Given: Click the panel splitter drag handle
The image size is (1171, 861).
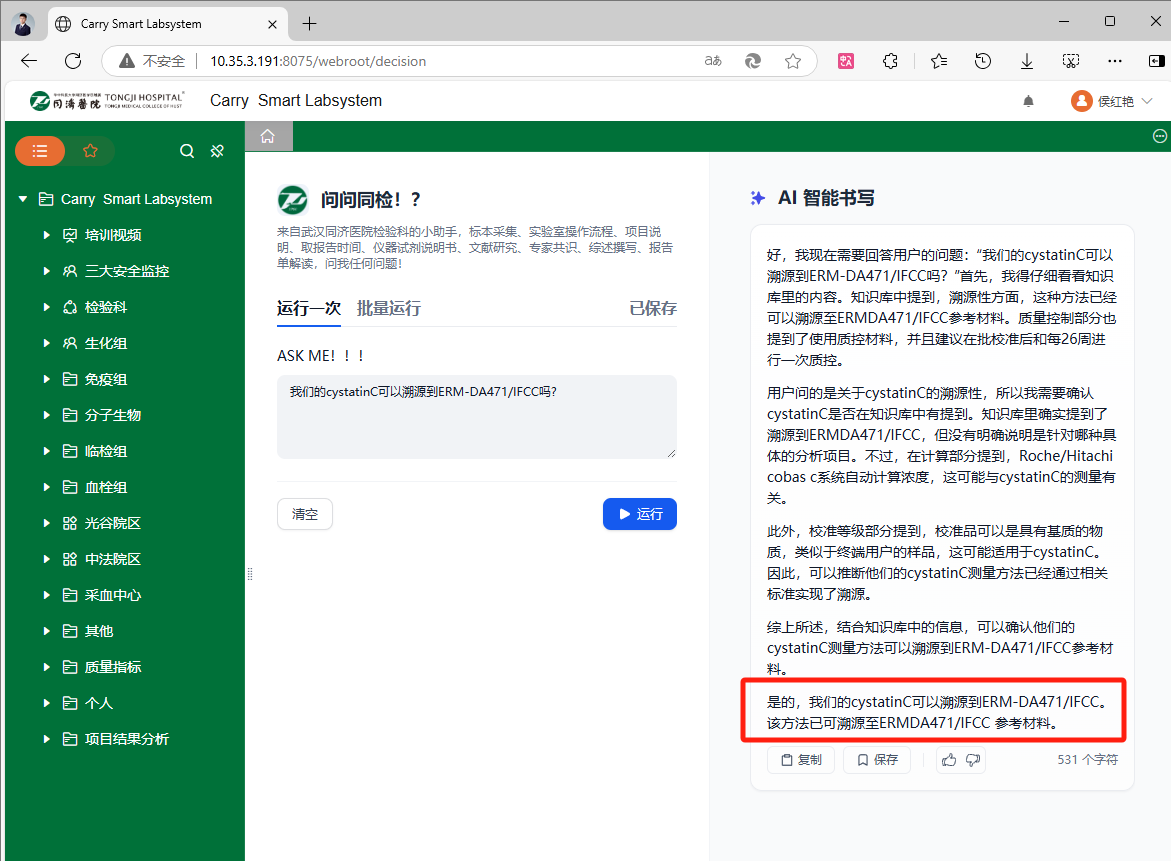Looking at the screenshot, I should [x=250, y=574].
